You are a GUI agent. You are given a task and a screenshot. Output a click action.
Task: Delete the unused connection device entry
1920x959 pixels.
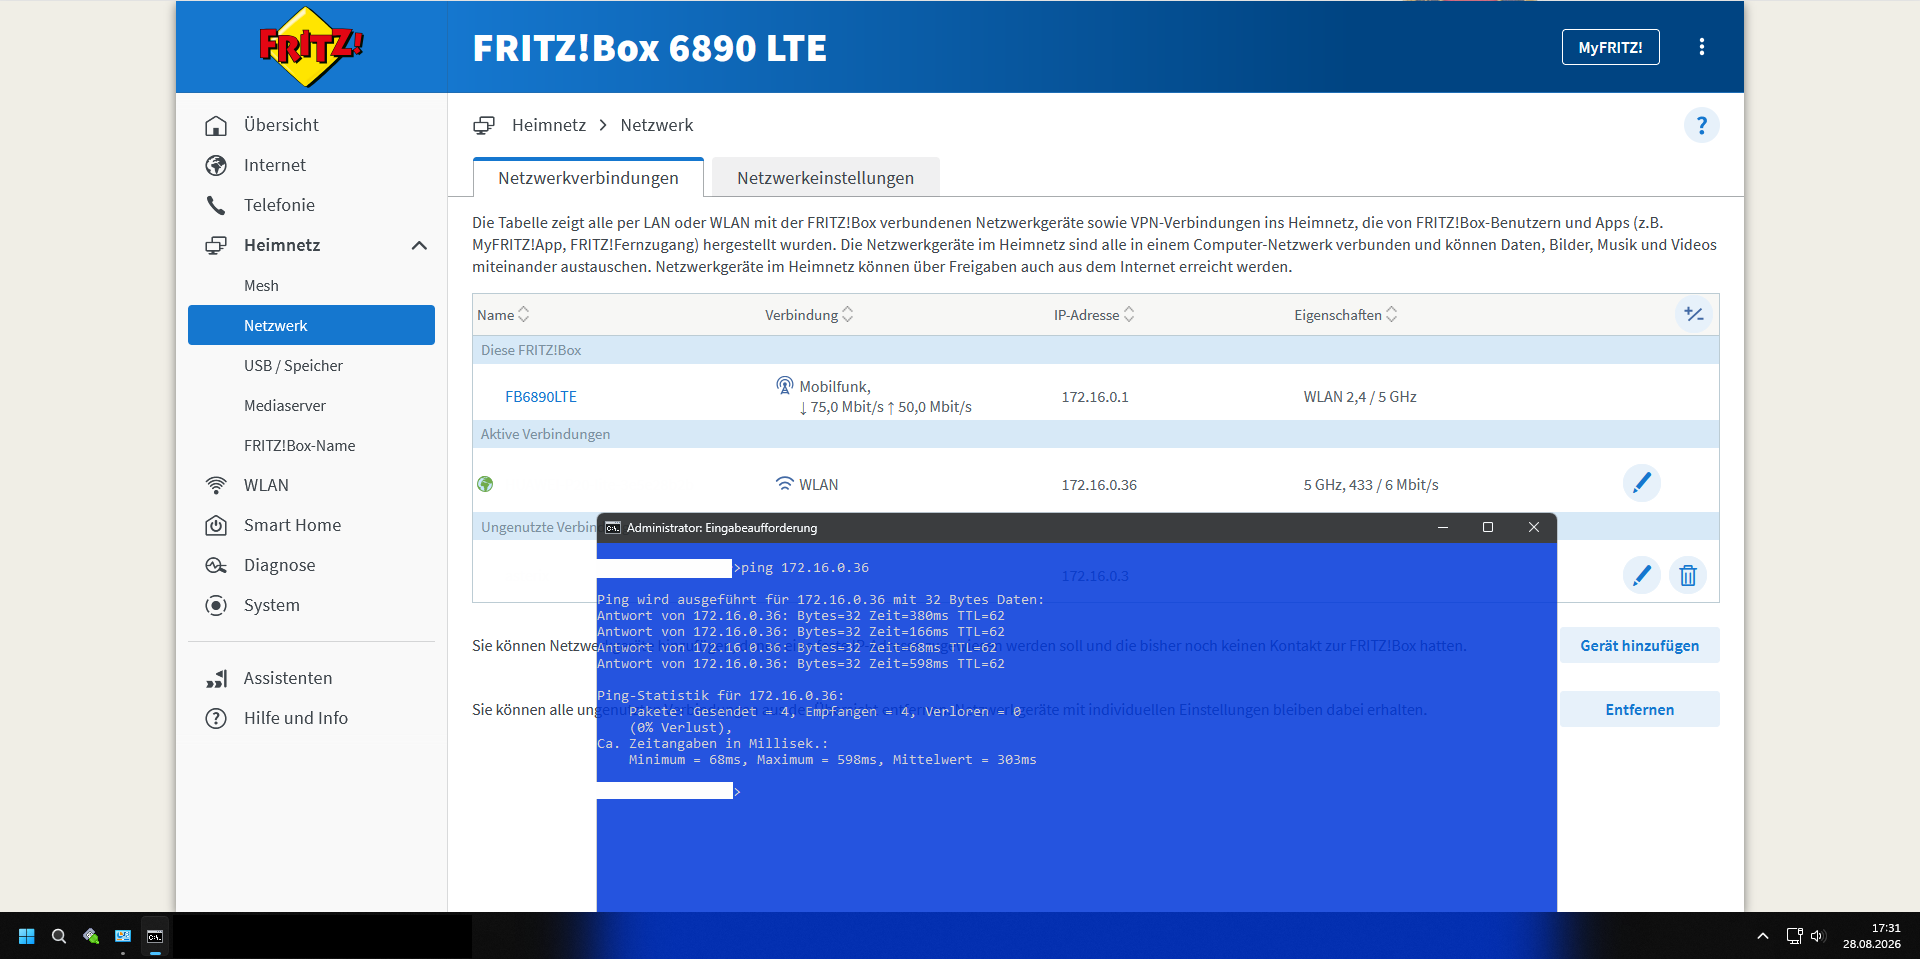pos(1688,575)
